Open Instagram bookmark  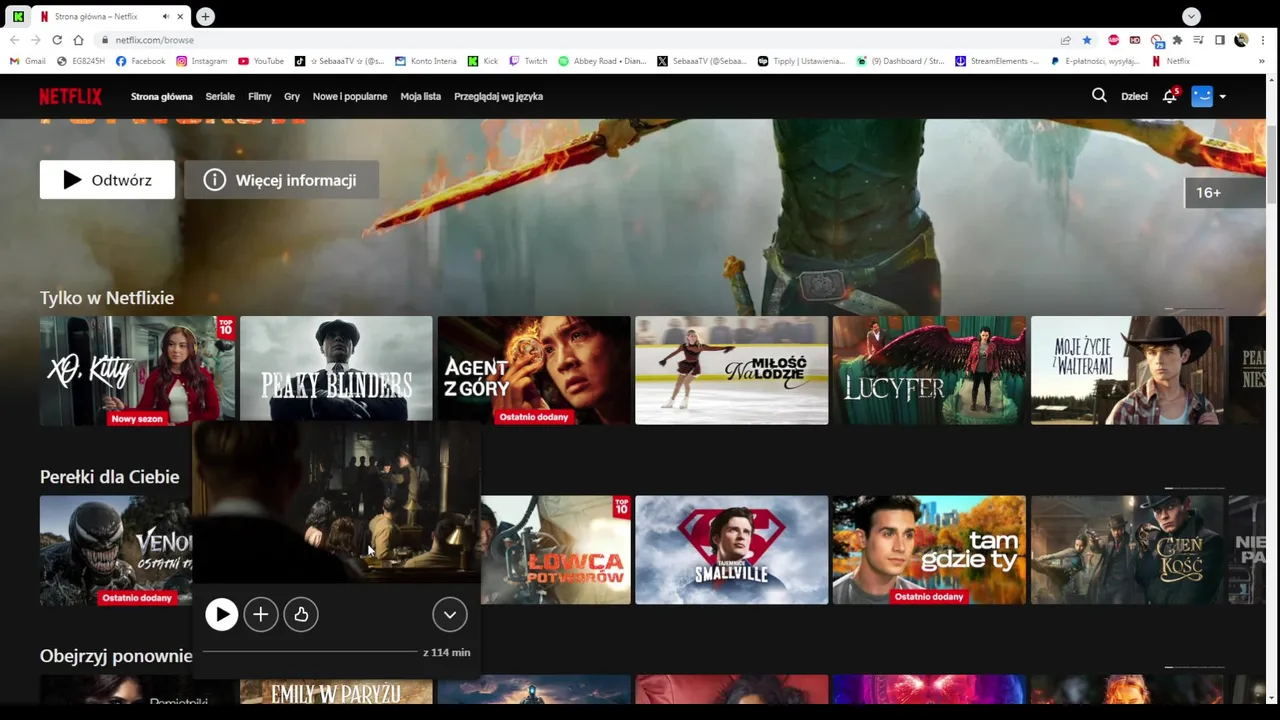(x=201, y=61)
